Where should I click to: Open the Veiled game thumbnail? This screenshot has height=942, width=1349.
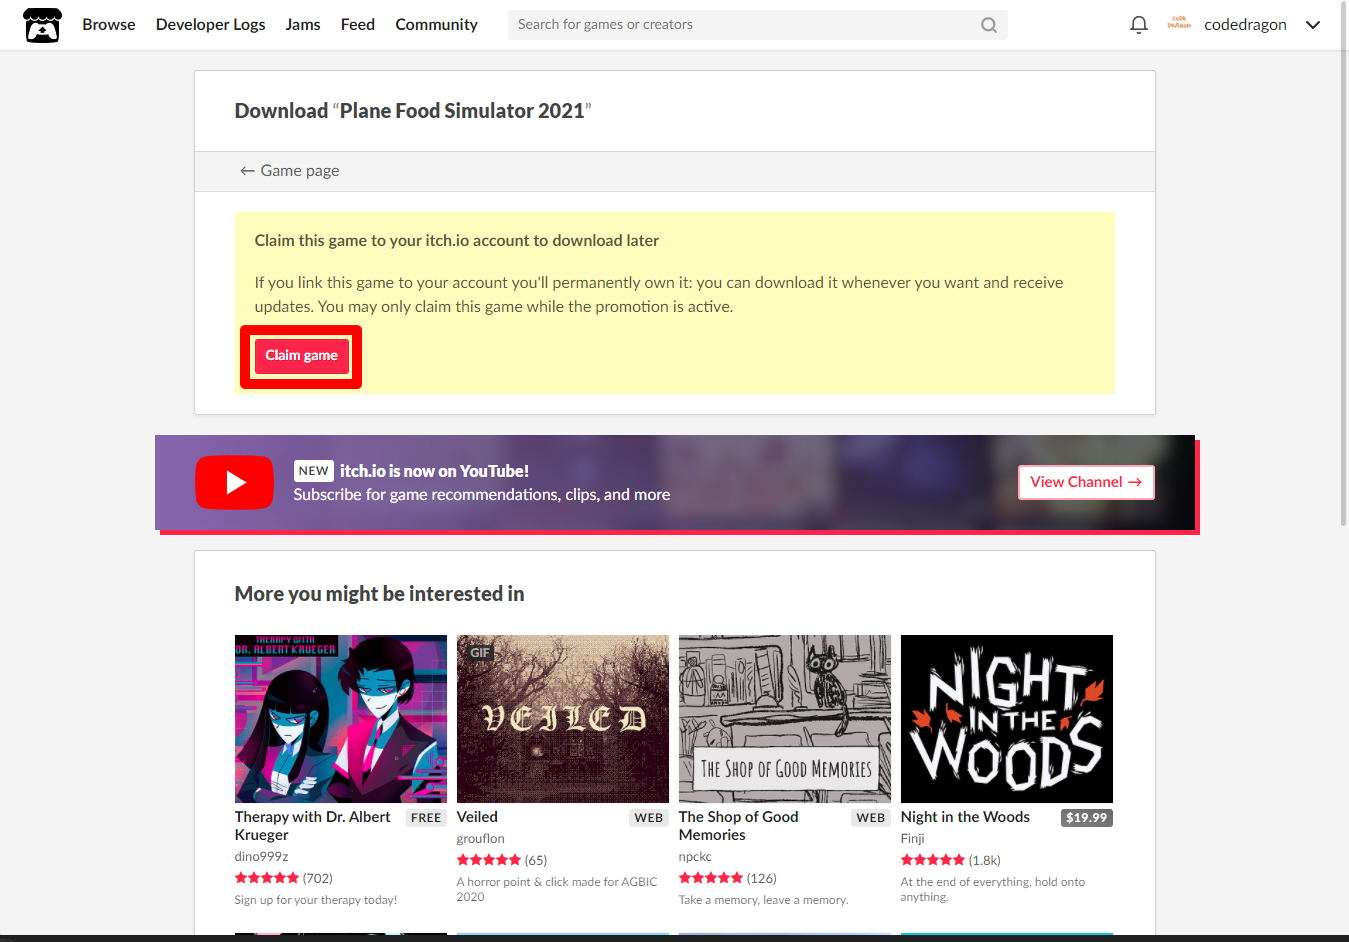[563, 719]
